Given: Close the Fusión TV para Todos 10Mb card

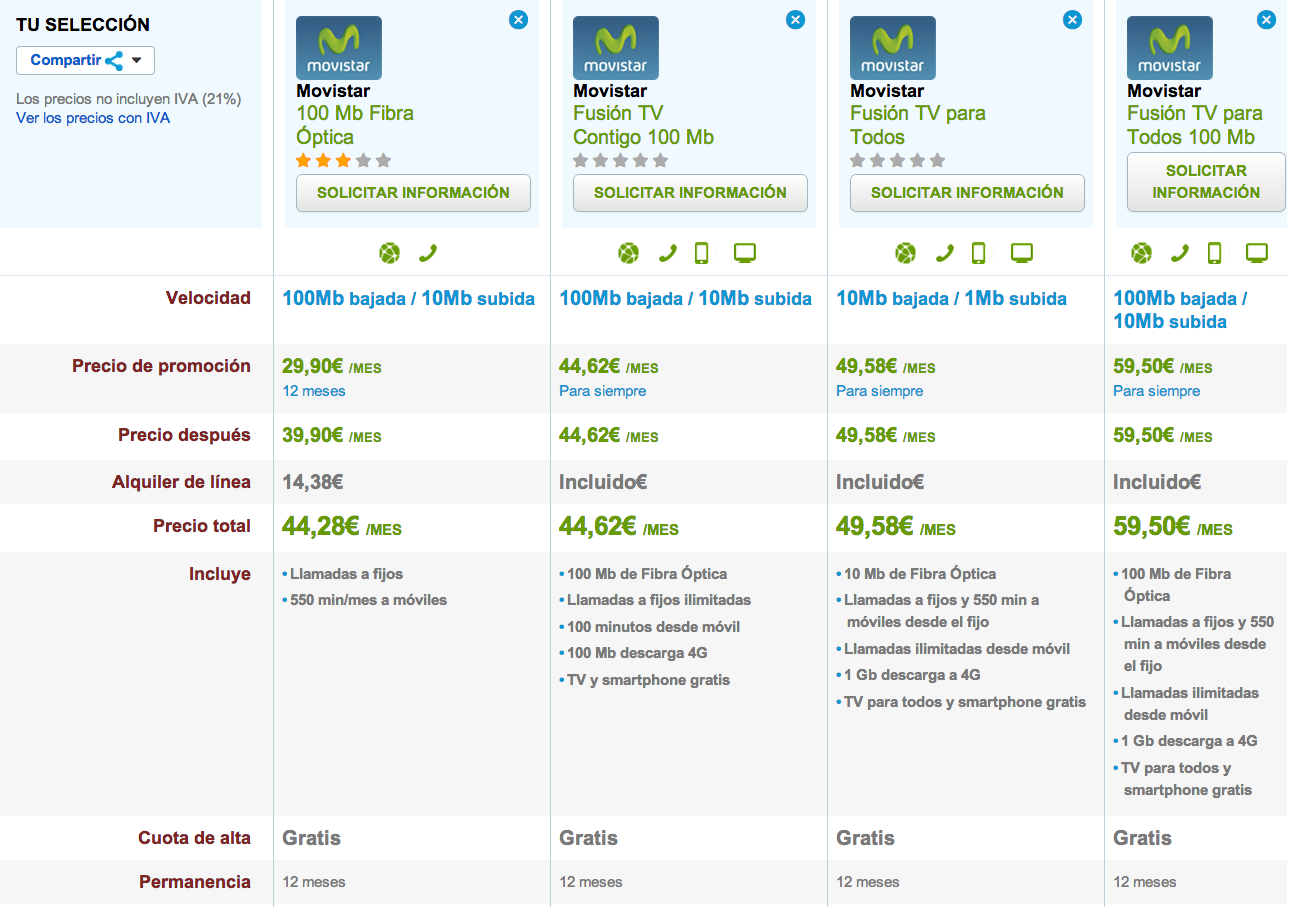Looking at the screenshot, I should [x=1072, y=19].
